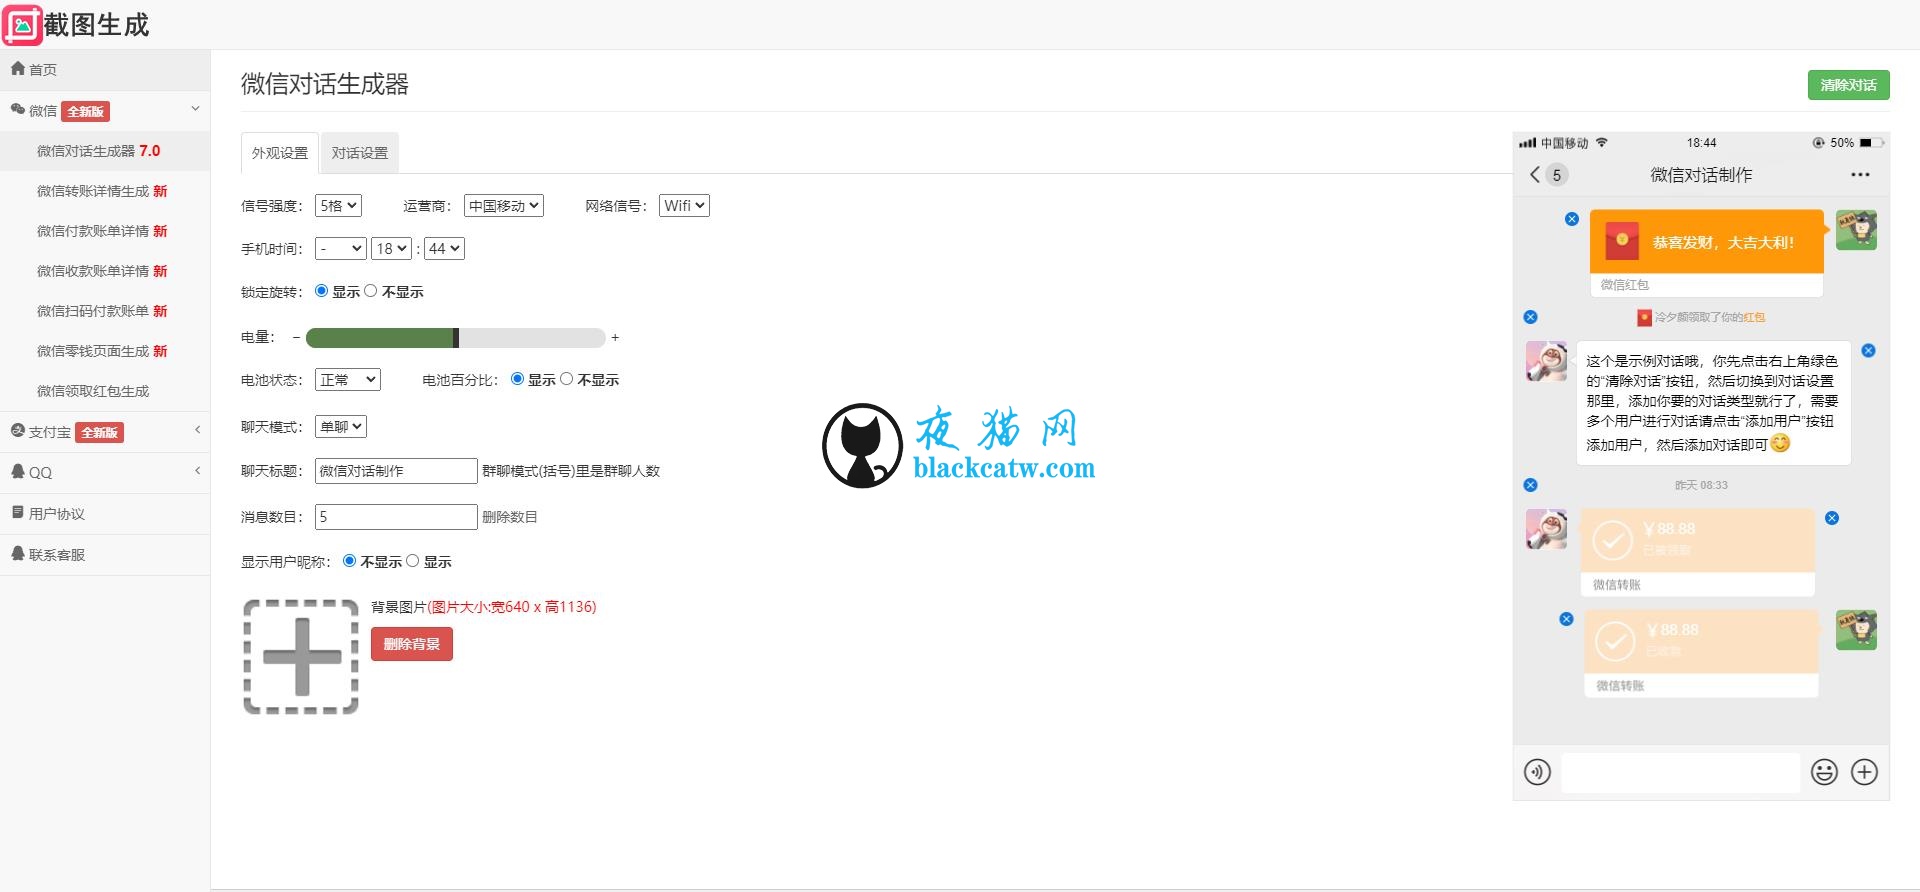The width and height of the screenshot is (1920, 892).
Task: Open the first 手机时间 dropdown showing dash
Action: pyautogui.click(x=341, y=249)
